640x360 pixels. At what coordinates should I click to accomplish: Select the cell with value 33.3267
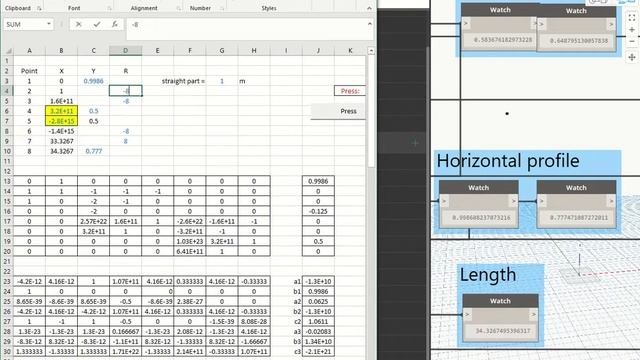click(61, 141)
